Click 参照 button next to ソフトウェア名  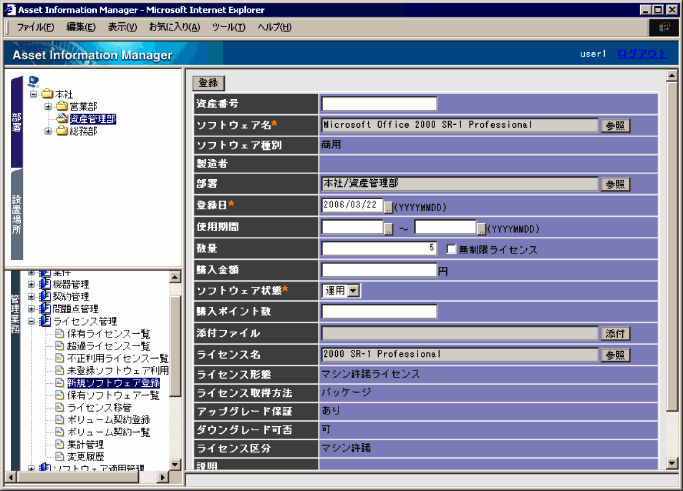click(615, 125)
